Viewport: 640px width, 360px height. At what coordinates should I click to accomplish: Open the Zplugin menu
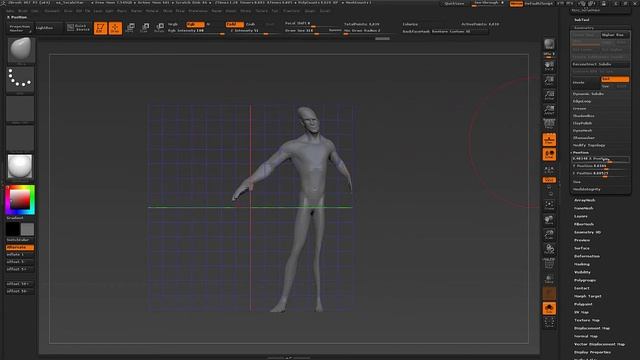point(310,11)
